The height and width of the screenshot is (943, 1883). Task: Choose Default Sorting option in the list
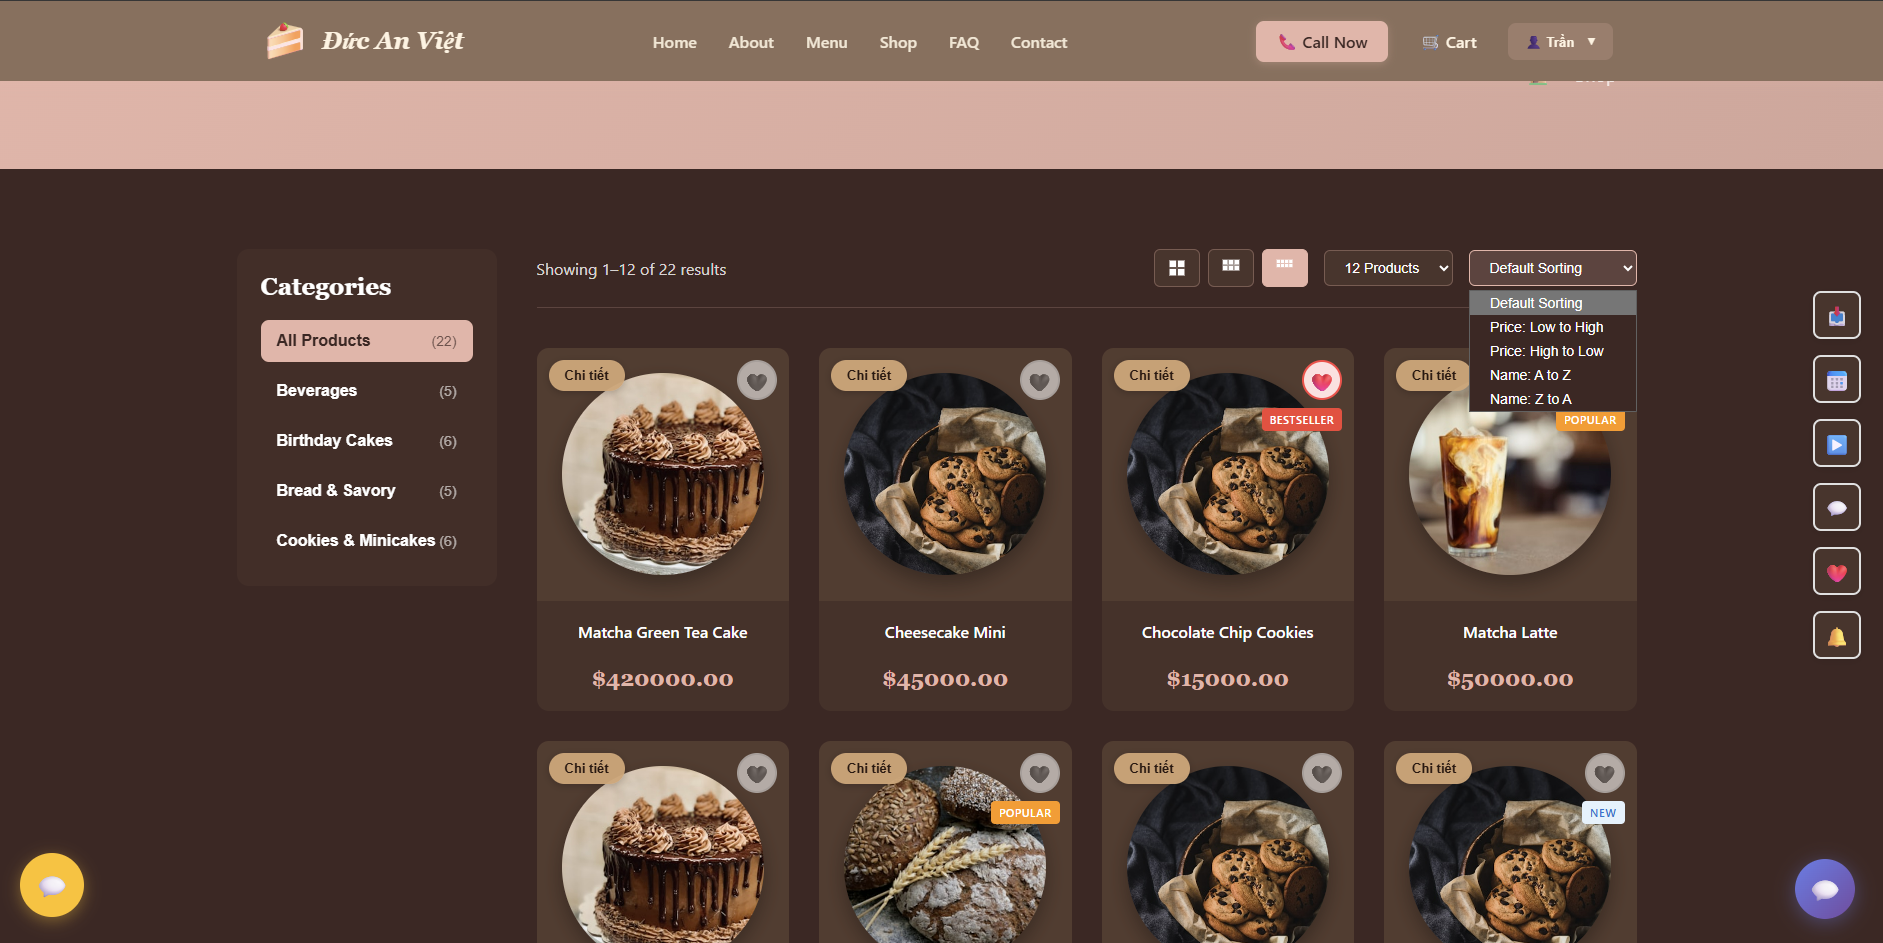pos(1553,303)
